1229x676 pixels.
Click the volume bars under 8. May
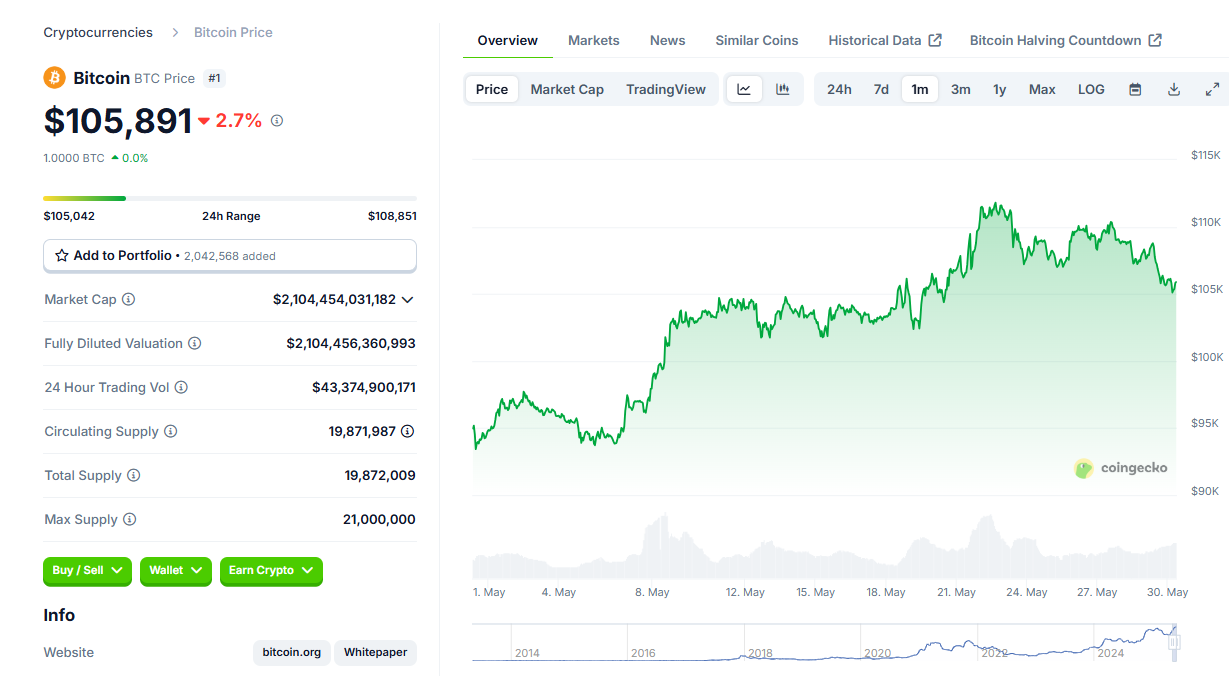coord(660,546)
